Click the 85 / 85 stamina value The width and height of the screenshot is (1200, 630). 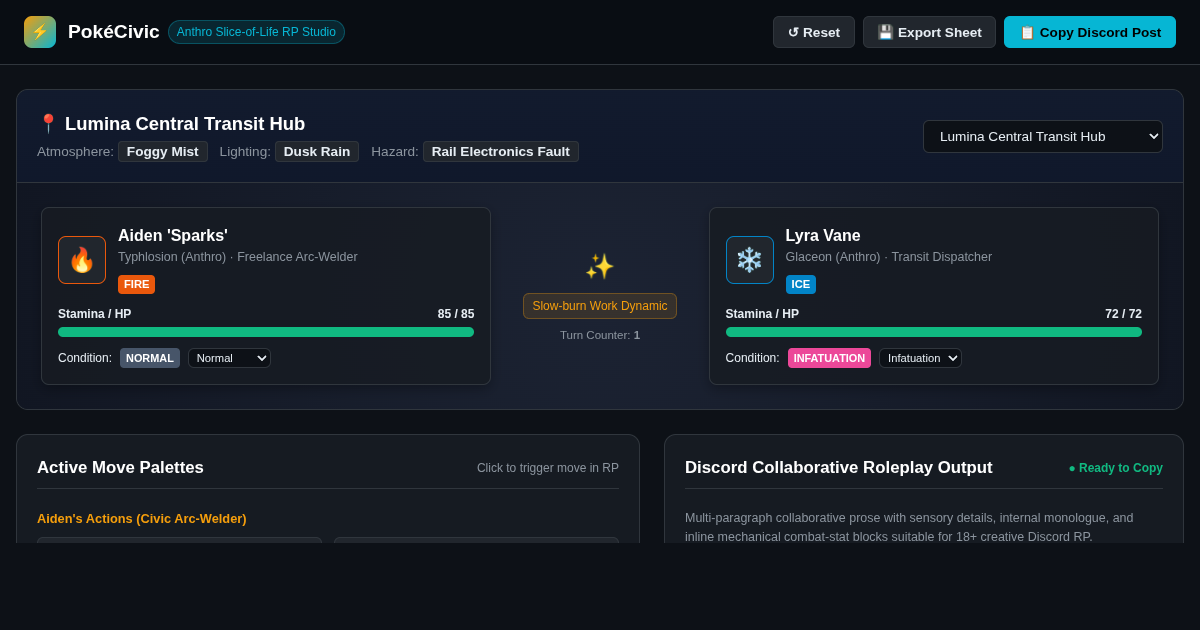(456, 314)
